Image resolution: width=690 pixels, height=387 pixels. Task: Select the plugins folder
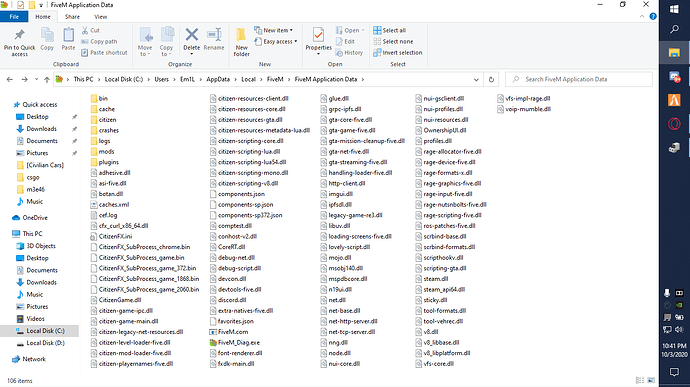pos(105,162)
